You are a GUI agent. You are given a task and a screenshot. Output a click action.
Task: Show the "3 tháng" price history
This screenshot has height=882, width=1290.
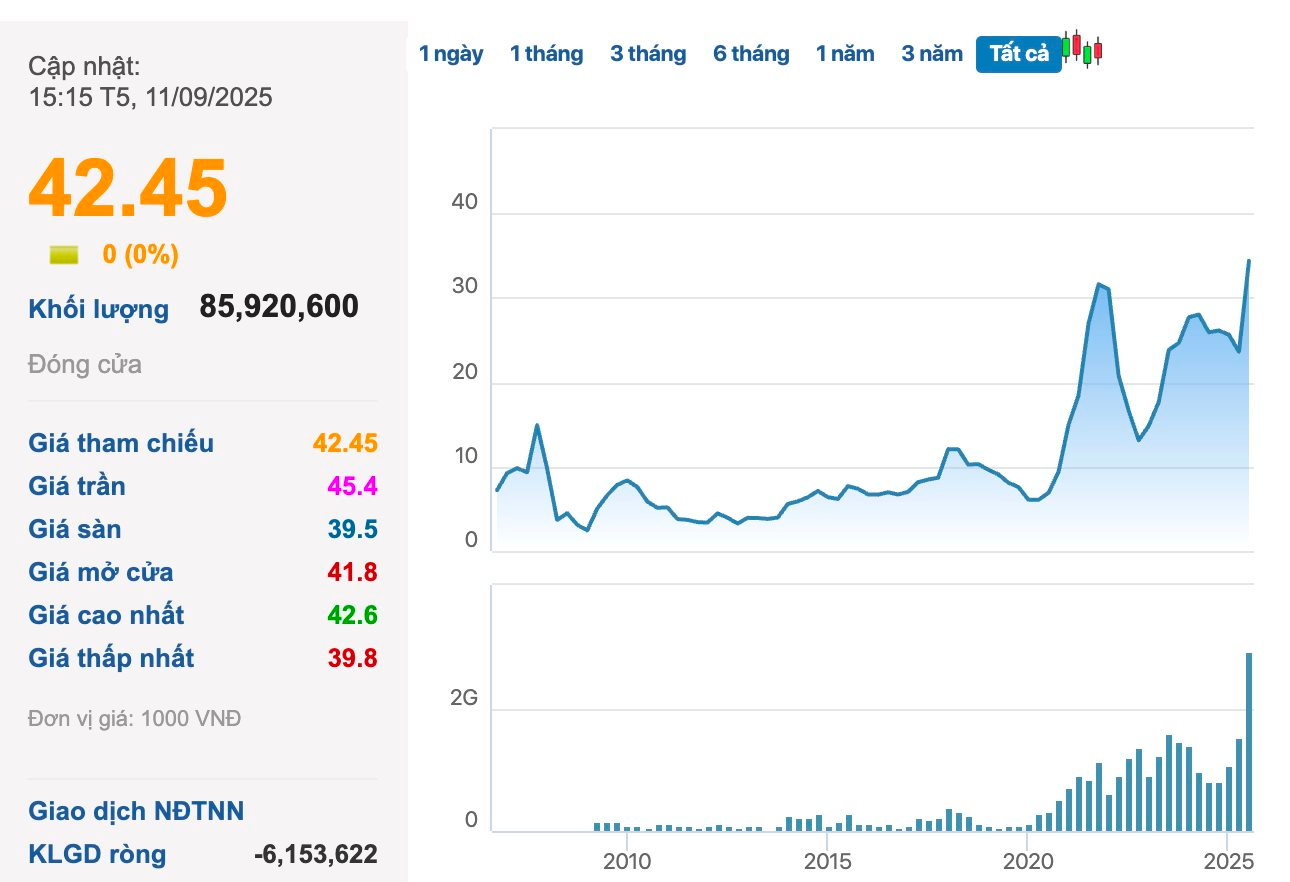coord(648,54)
